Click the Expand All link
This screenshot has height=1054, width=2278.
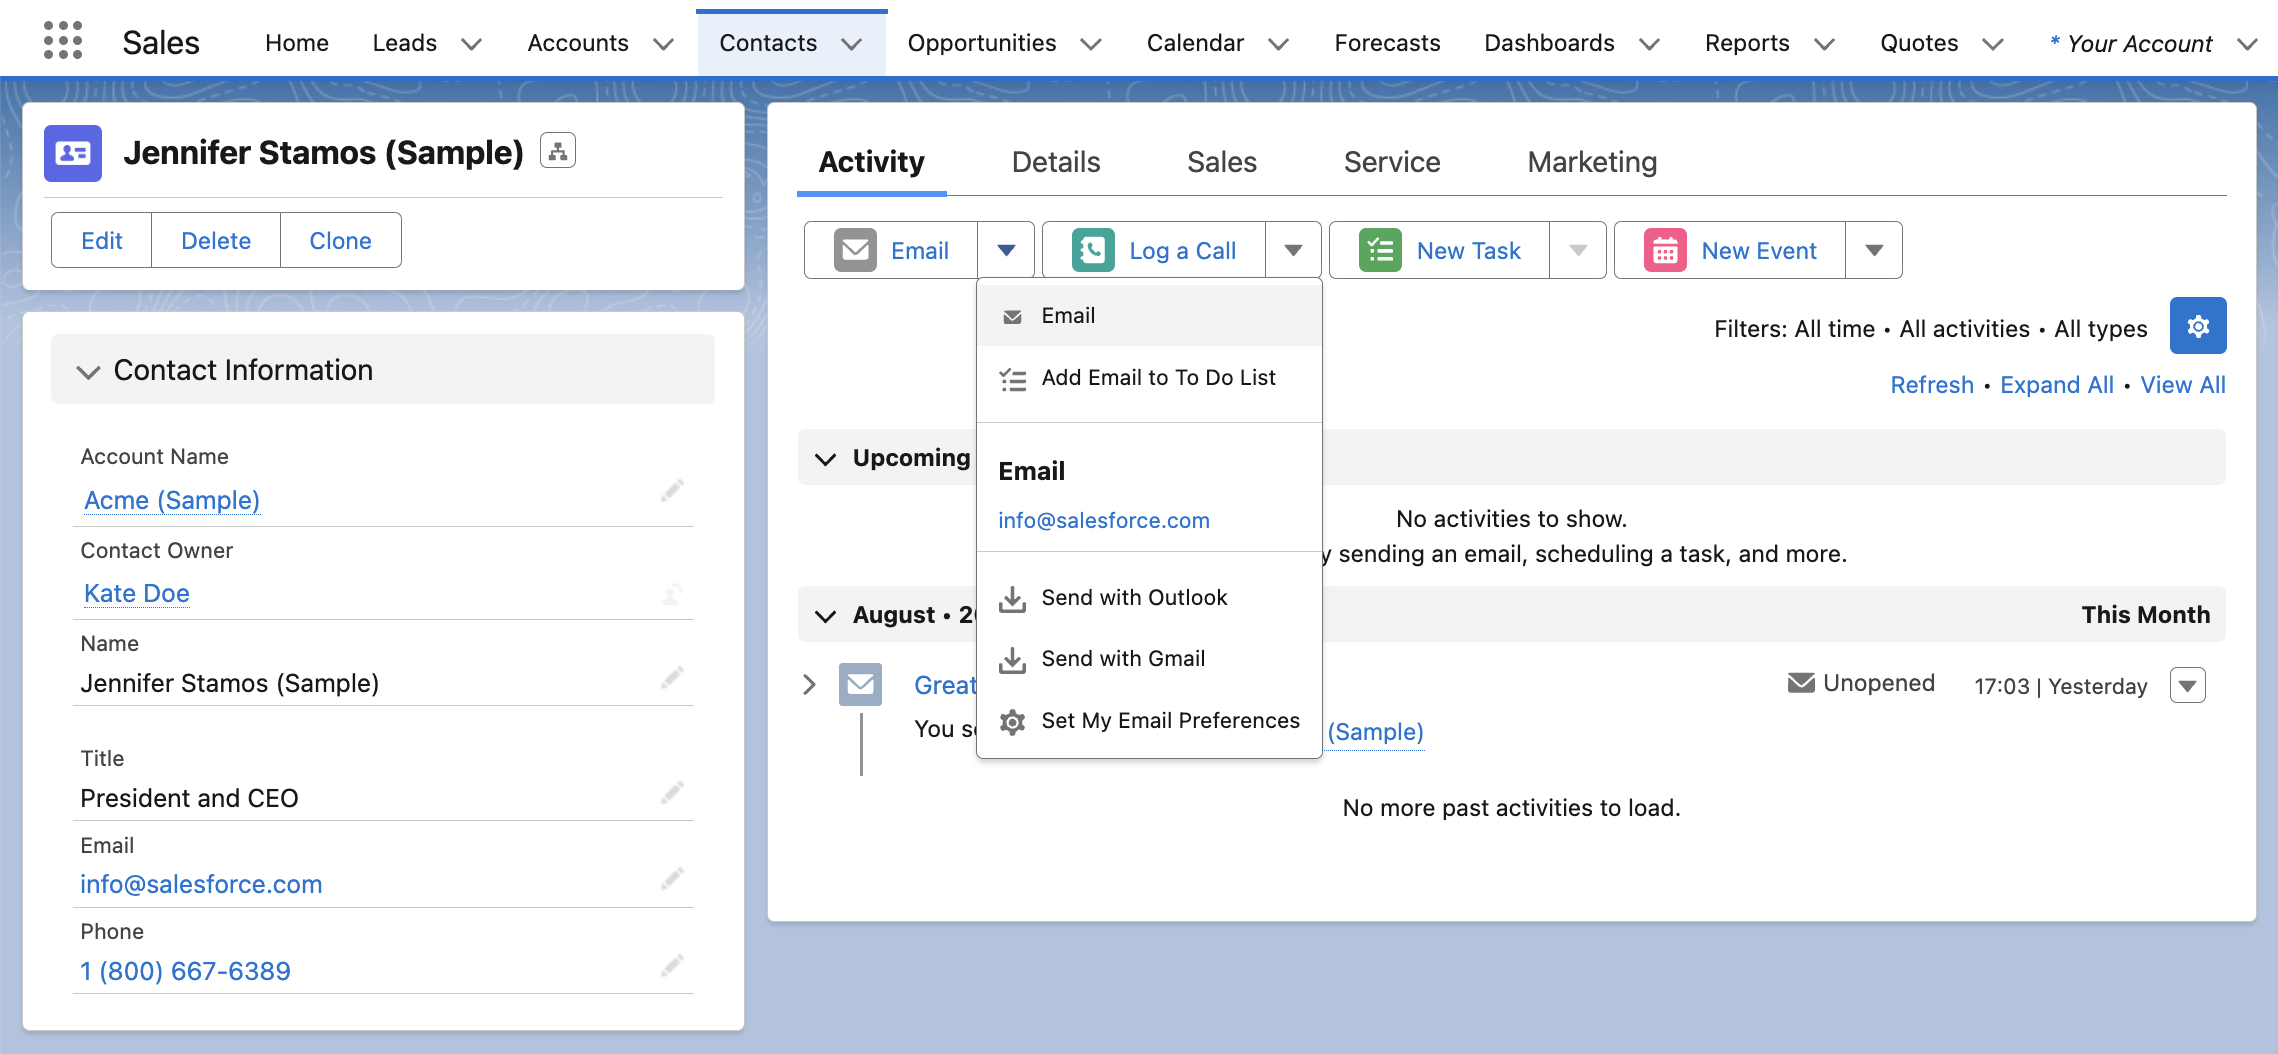2056,385
